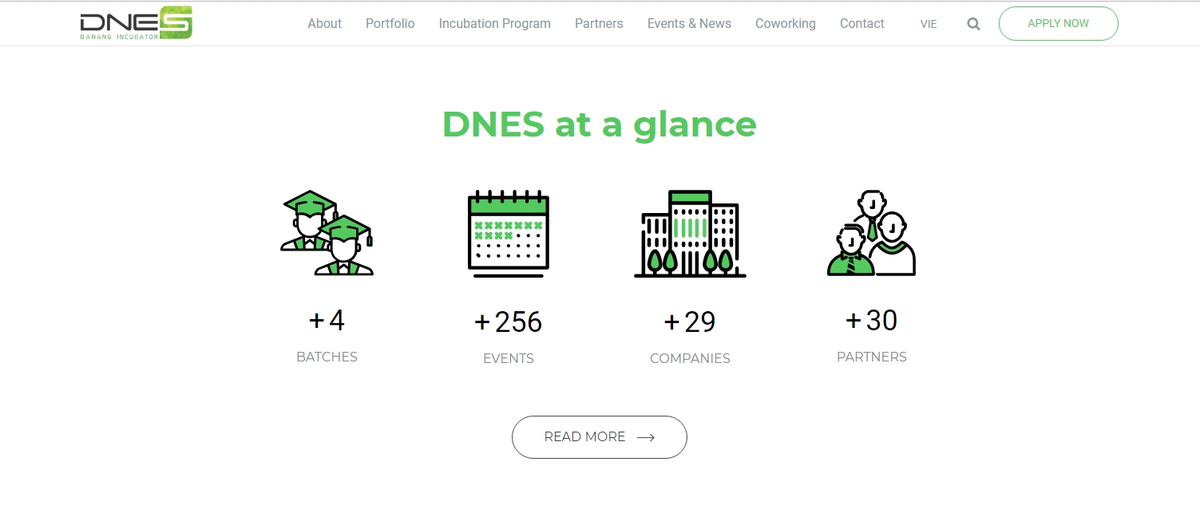
Task: Click the +29 companies counter
Action: click(690, 322)
